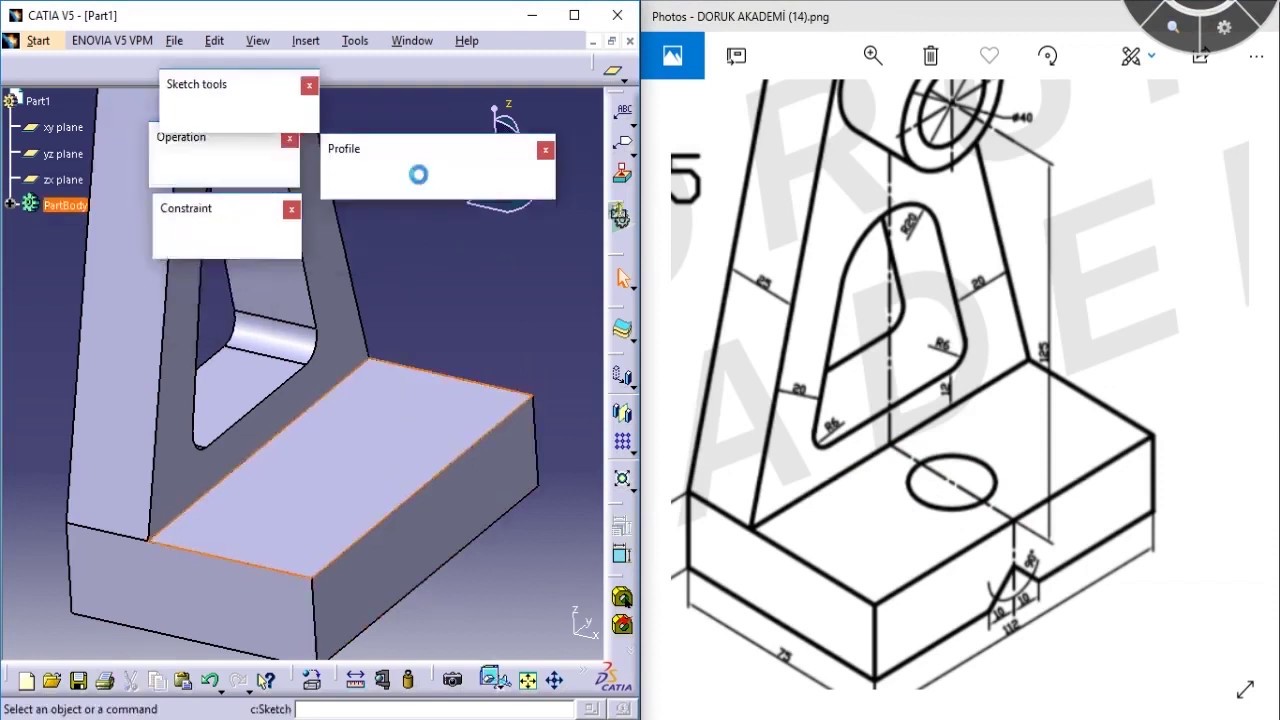Image resolution: width=1280 pixels, height=720 pixels.
Task: Select the Text with Leader ABC icon
Action: tap(623, 111)
